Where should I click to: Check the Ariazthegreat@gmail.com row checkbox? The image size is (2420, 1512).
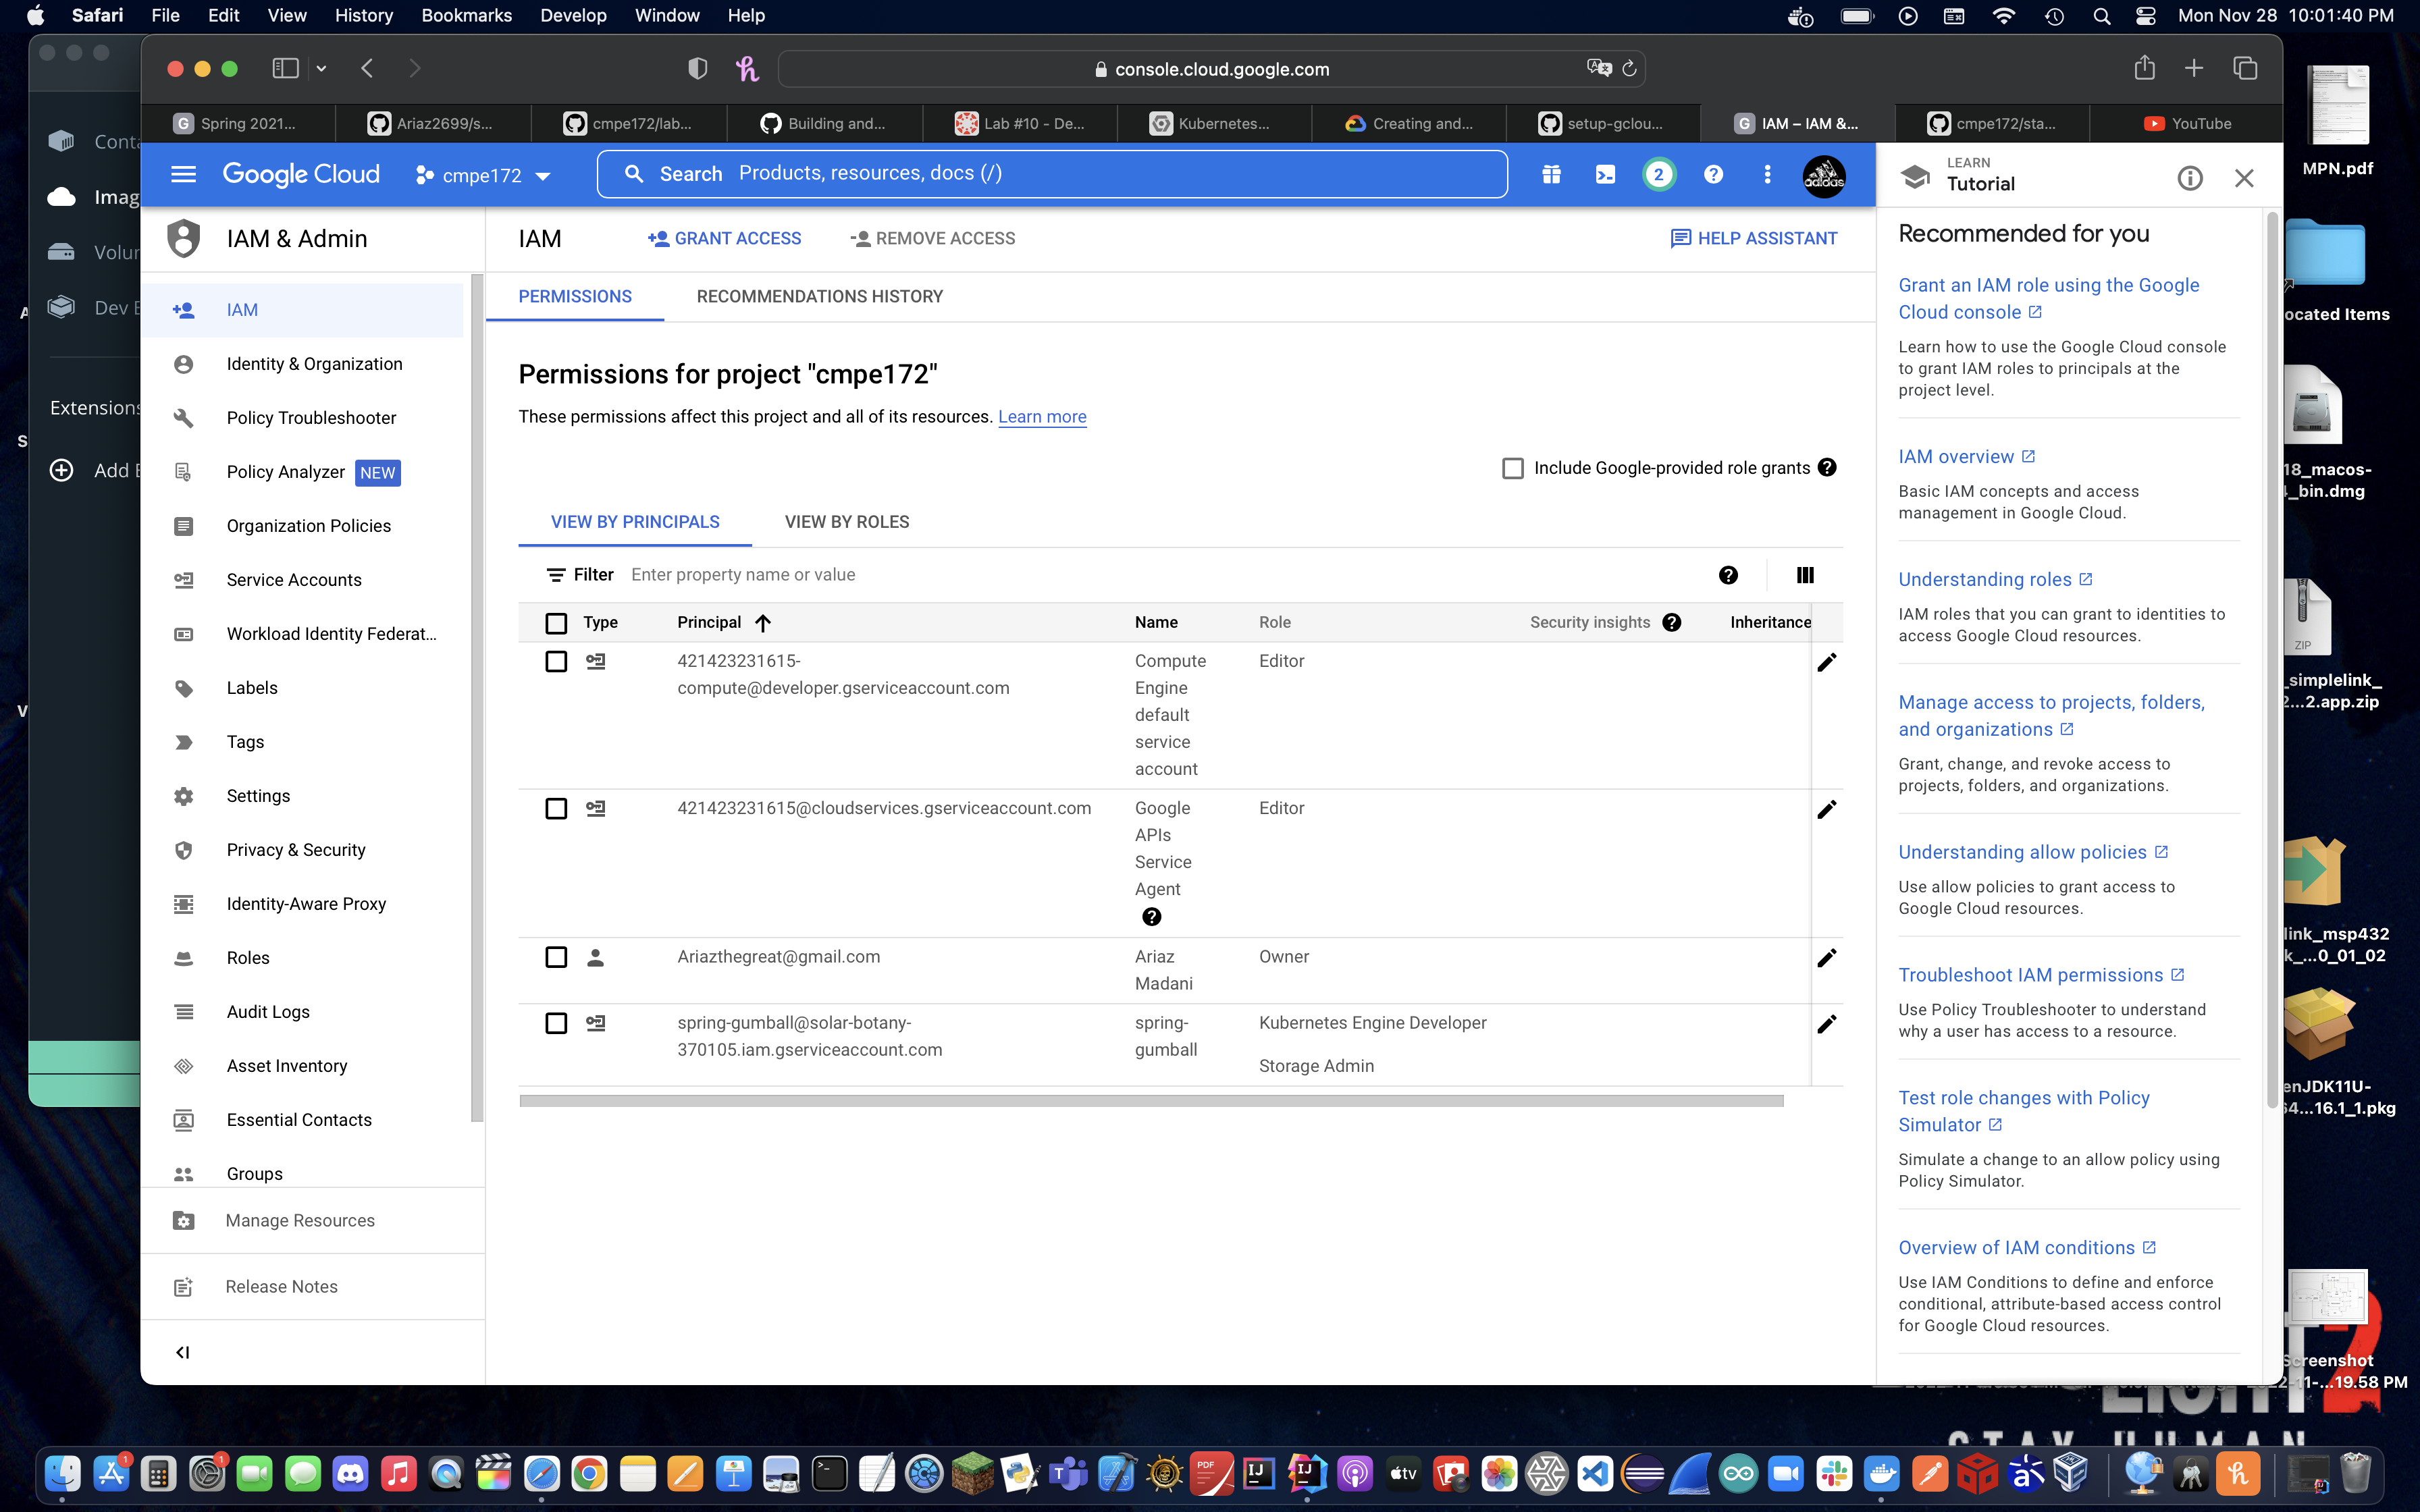556,957
